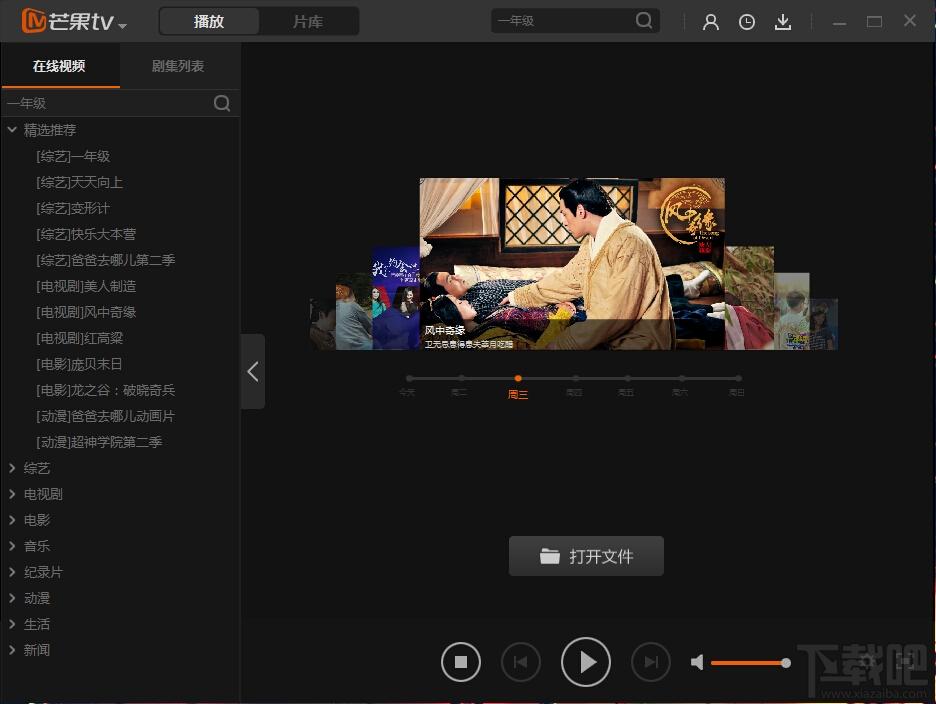Click the sidebar search magnifier icon
The height and width of the screenshot is (704, 936).
[222, 103]
